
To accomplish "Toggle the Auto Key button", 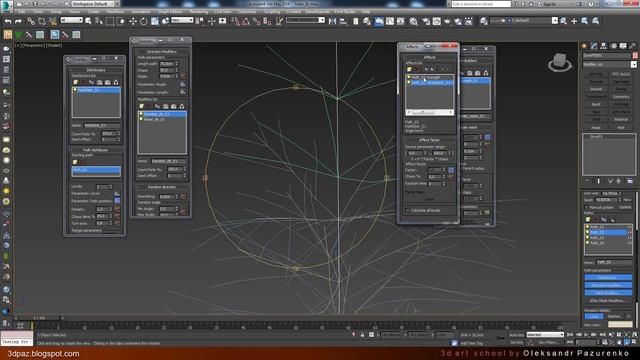I will 516,335.
